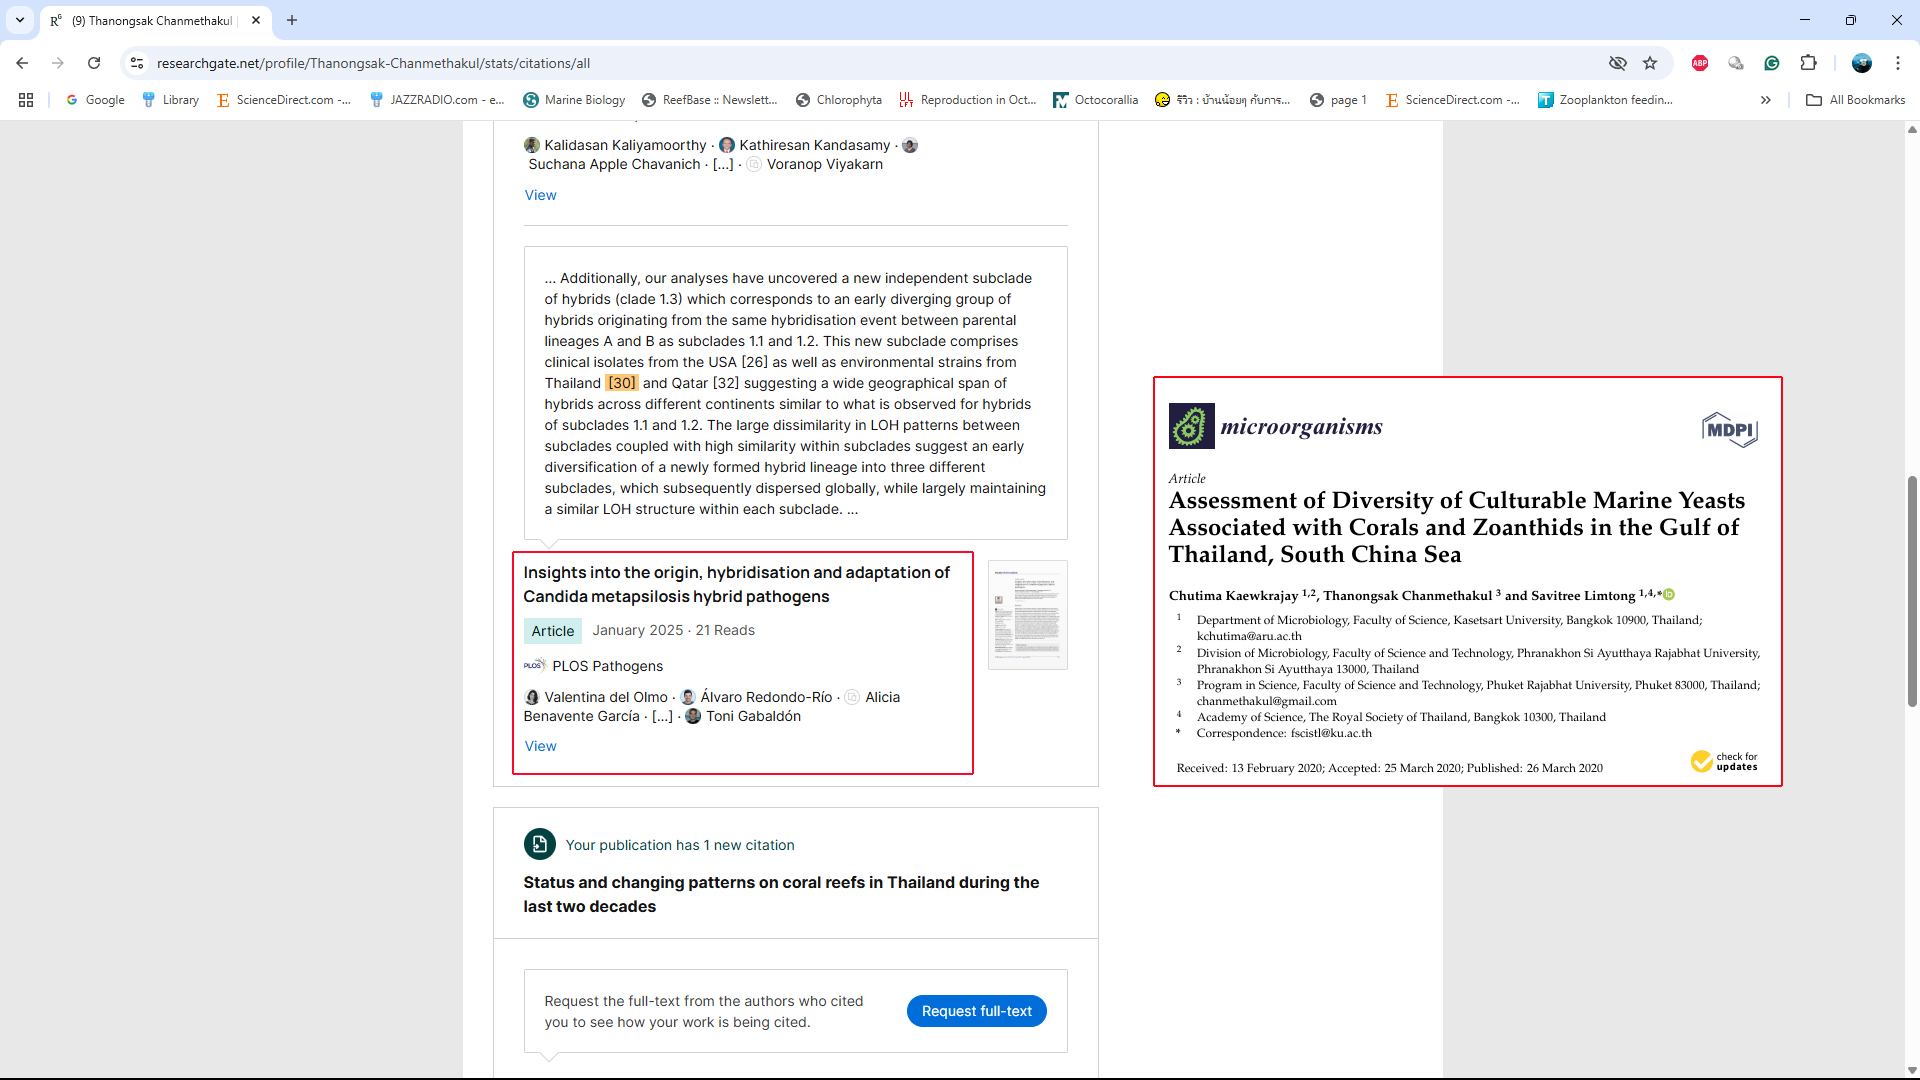Open the All Bookmarks folder

[1856, 100]
